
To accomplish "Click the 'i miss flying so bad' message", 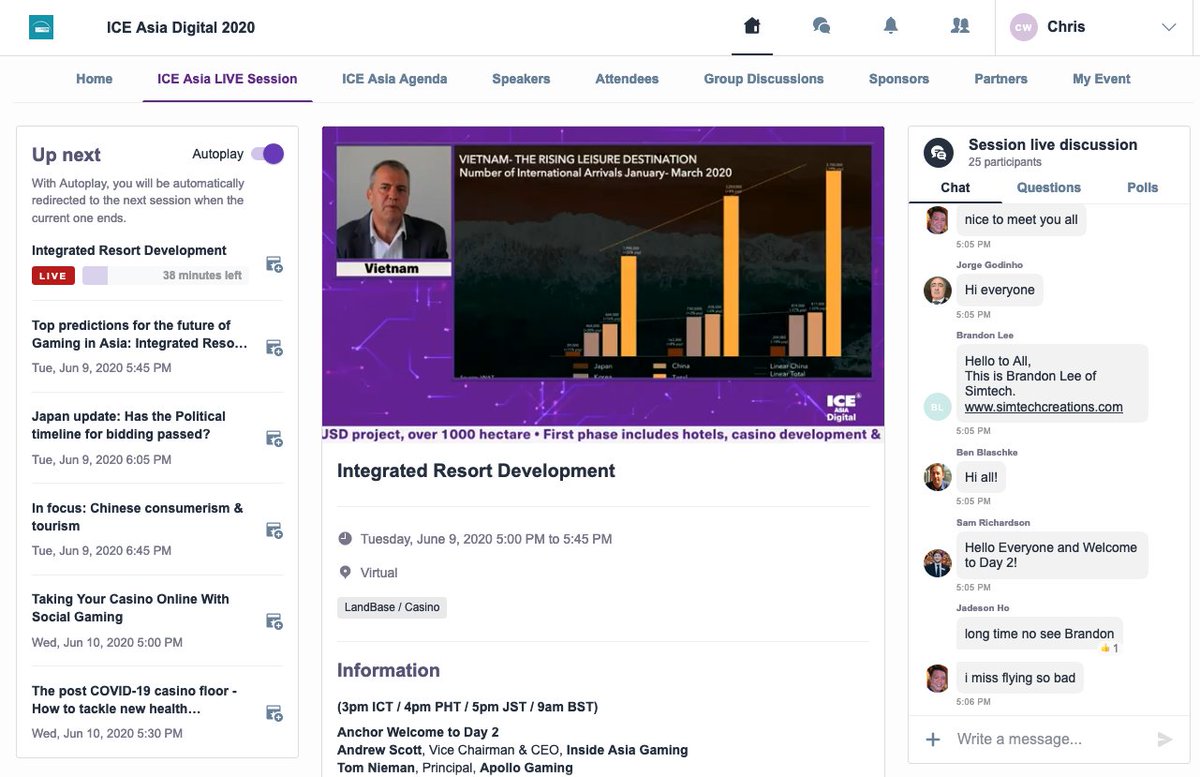I will (1020, 678).
